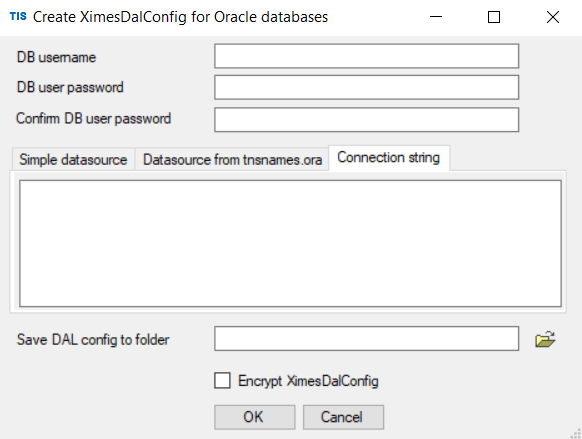
Task: Click the DB username label
Action: pos(56,57)
